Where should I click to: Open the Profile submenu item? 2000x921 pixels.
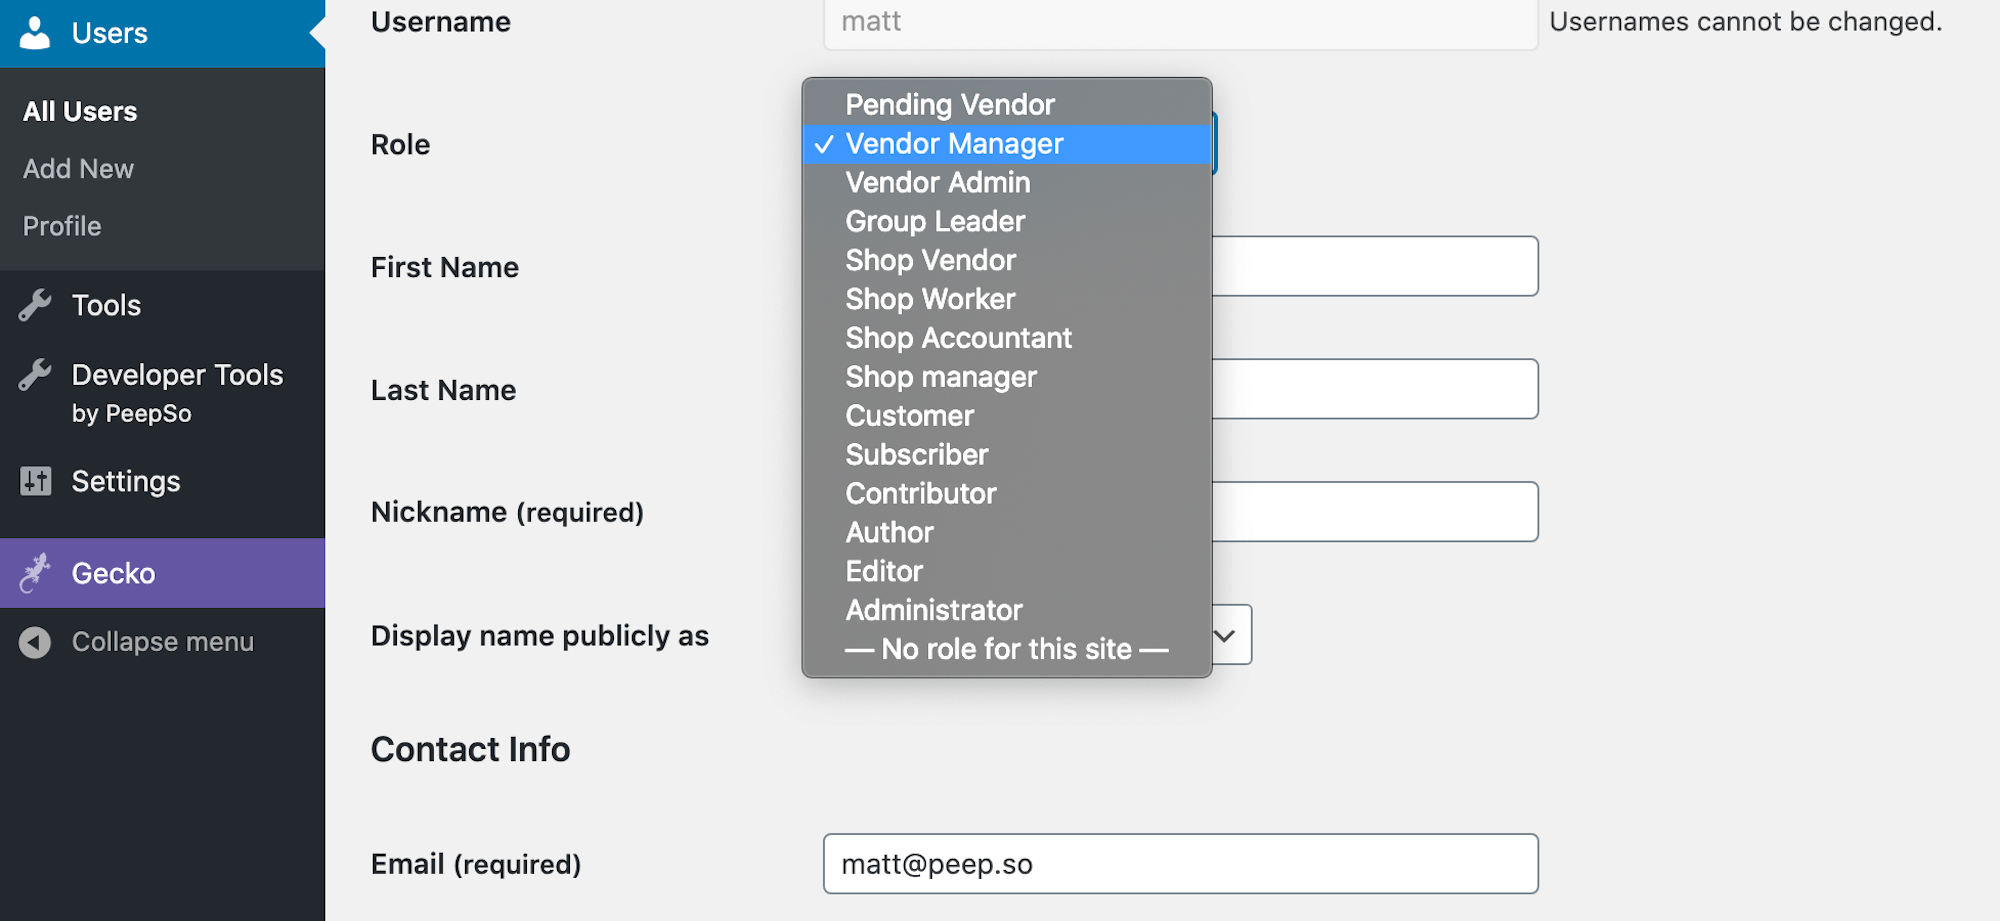[x=62, y=226]
